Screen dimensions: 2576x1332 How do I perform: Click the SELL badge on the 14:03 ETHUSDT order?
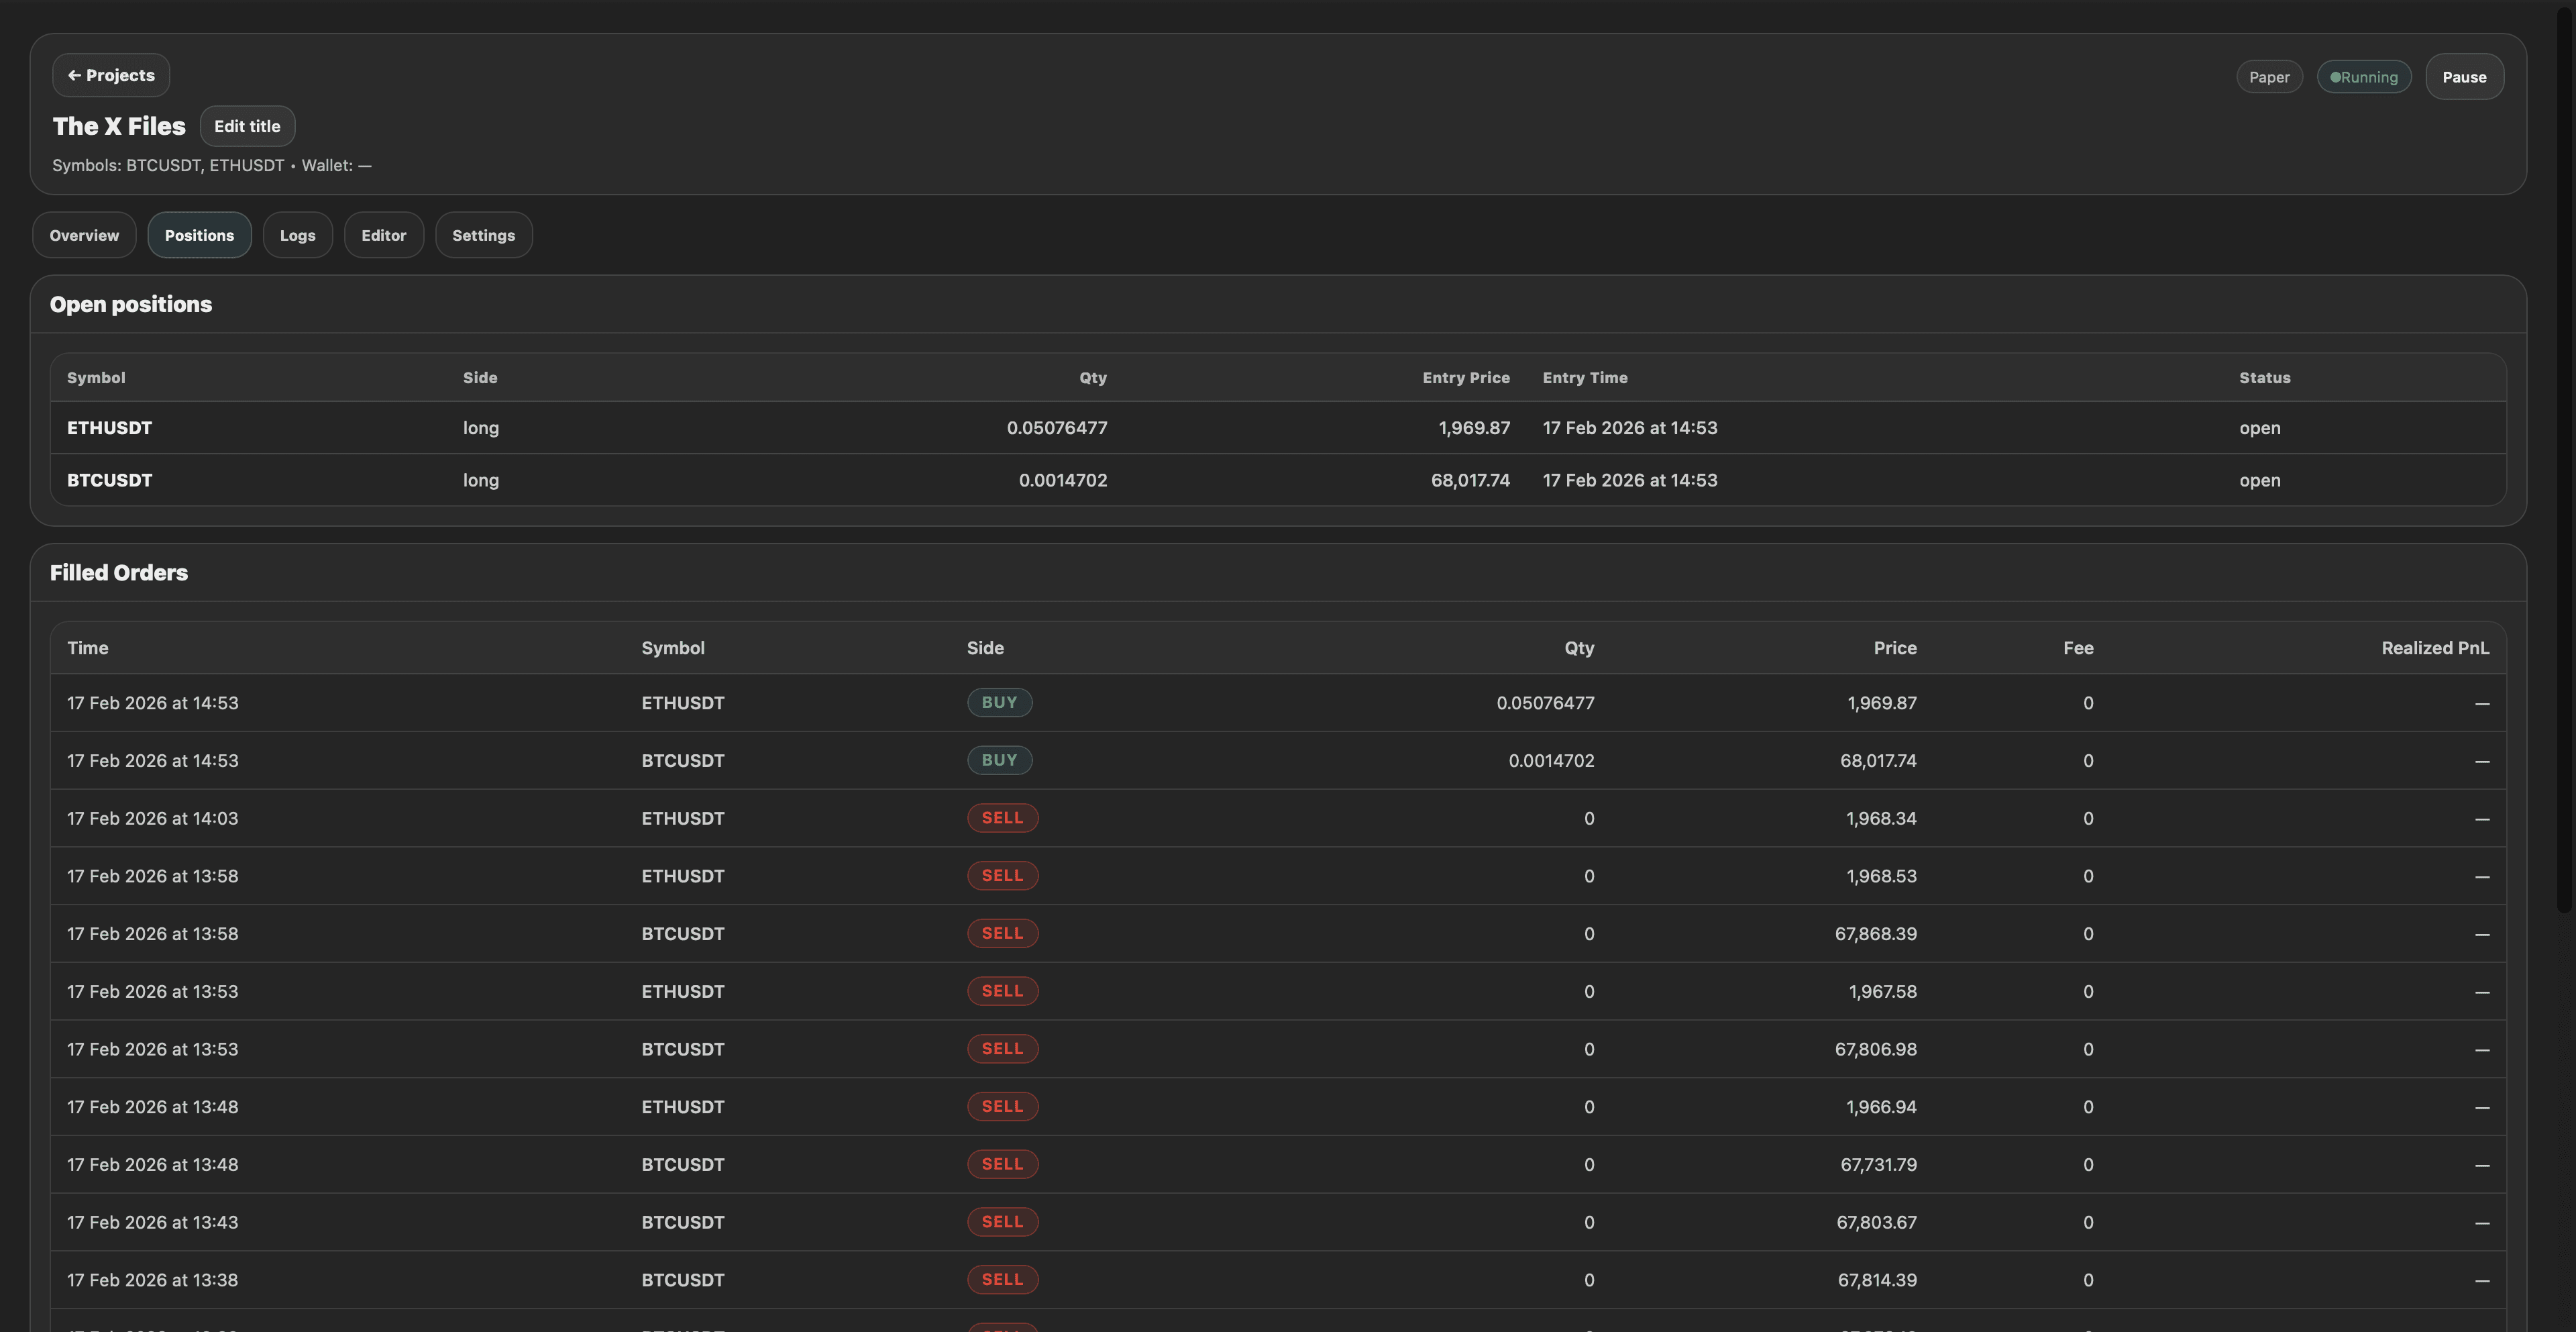pos(1002,818)
